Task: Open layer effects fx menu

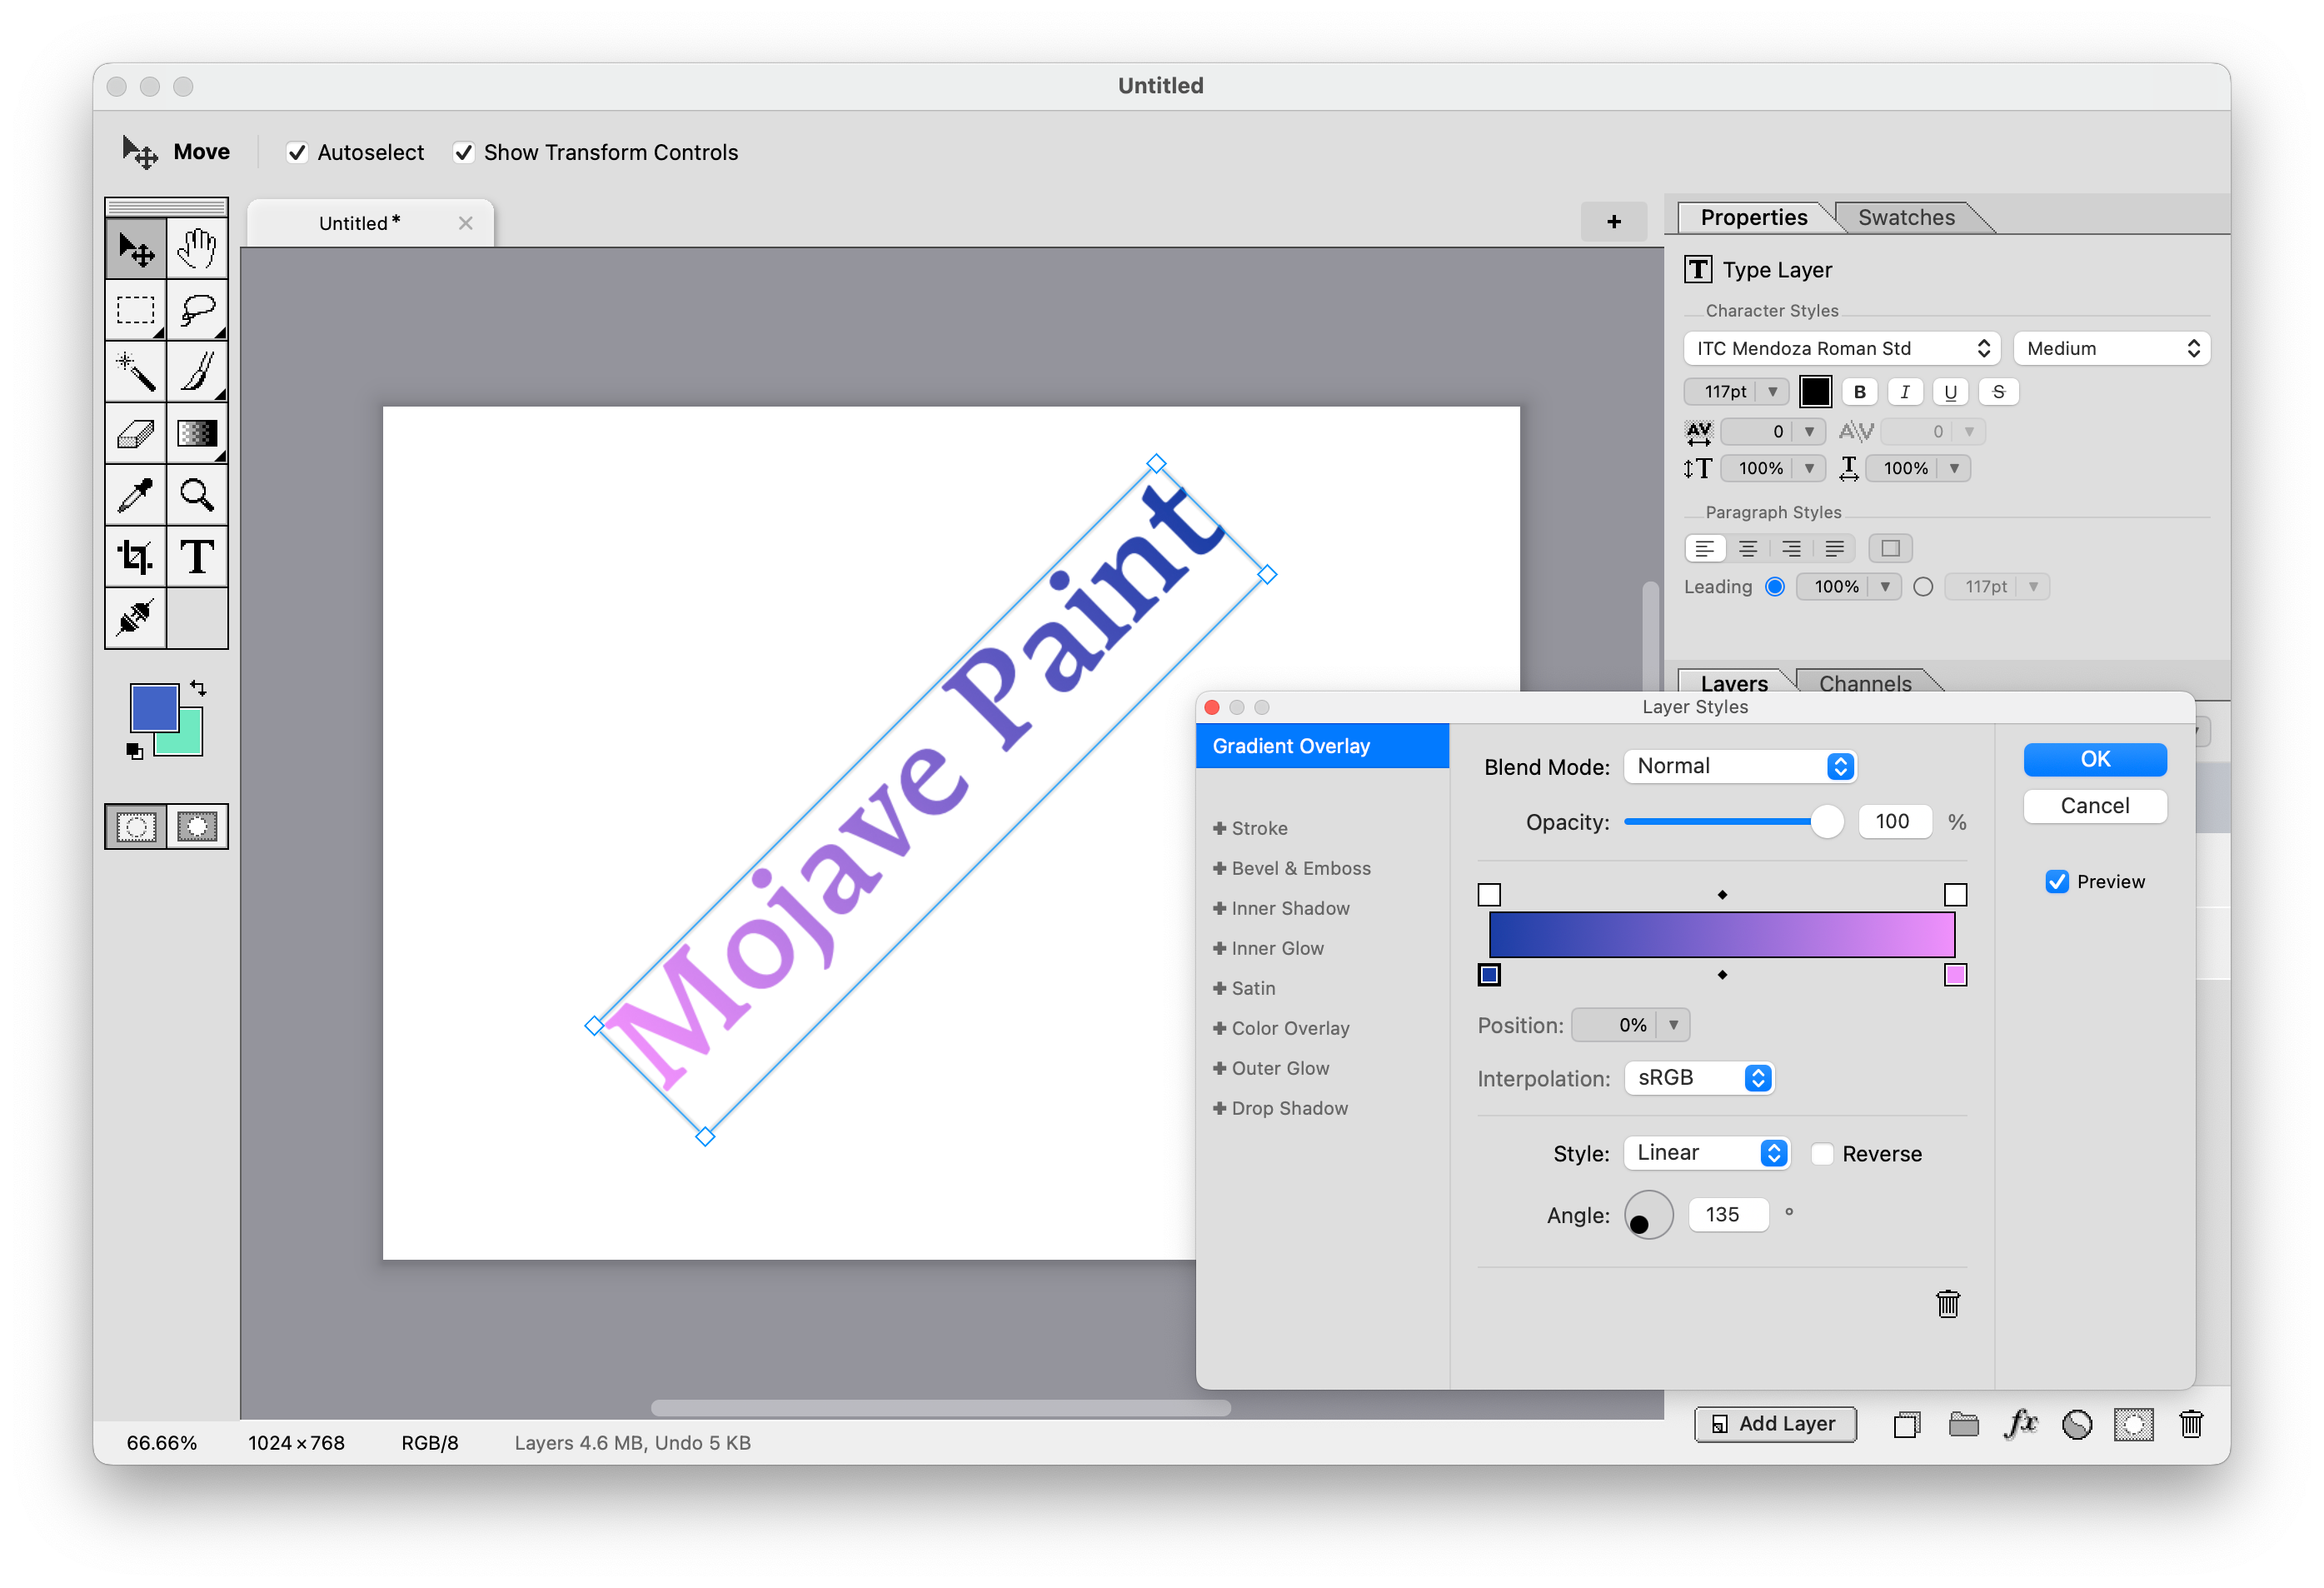Action: [2020, 1424]
